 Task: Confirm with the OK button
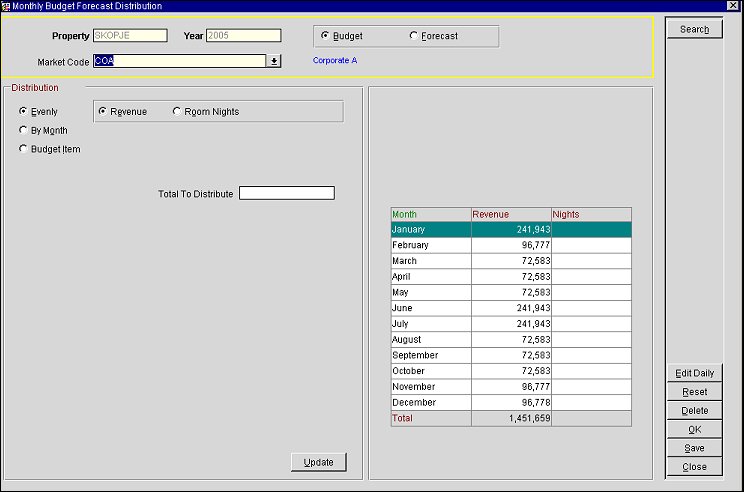click(694, 430)
